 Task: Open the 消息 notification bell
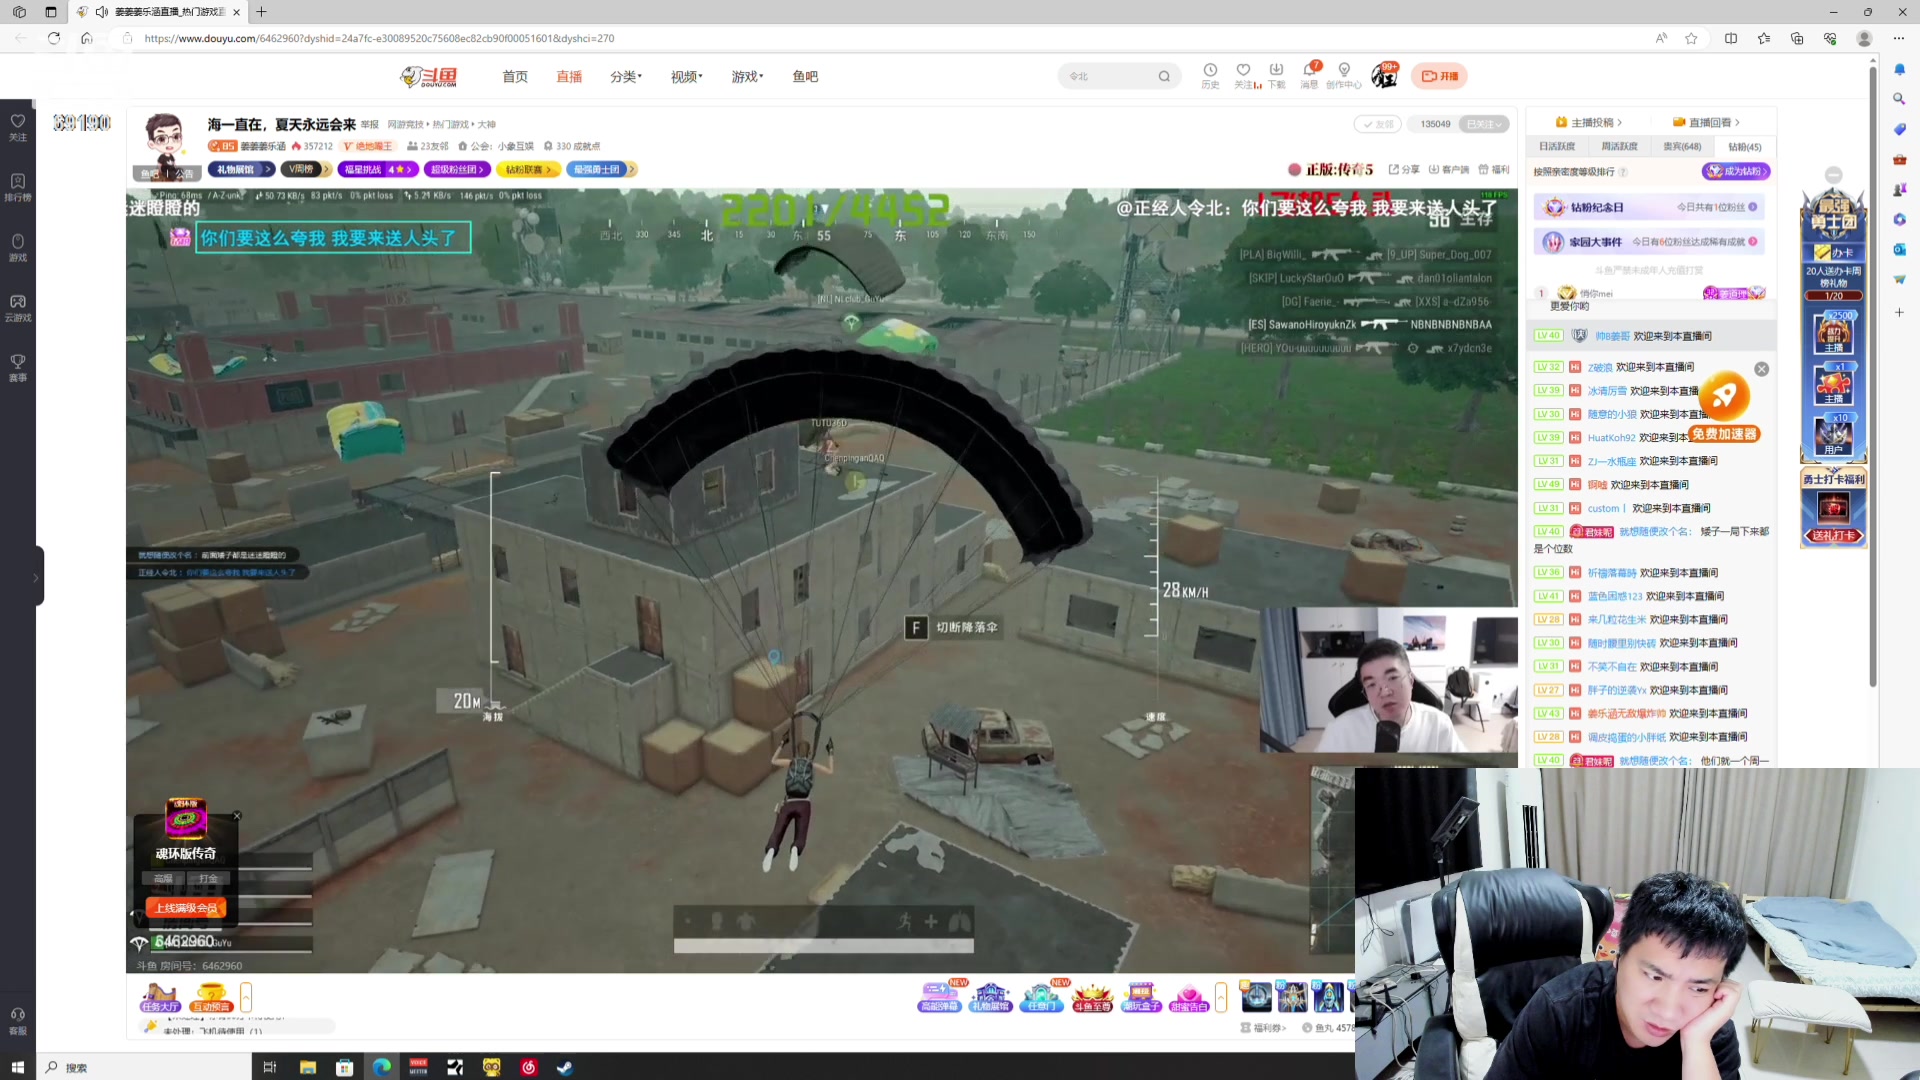pyautogui.click(x=1310, y=76)
